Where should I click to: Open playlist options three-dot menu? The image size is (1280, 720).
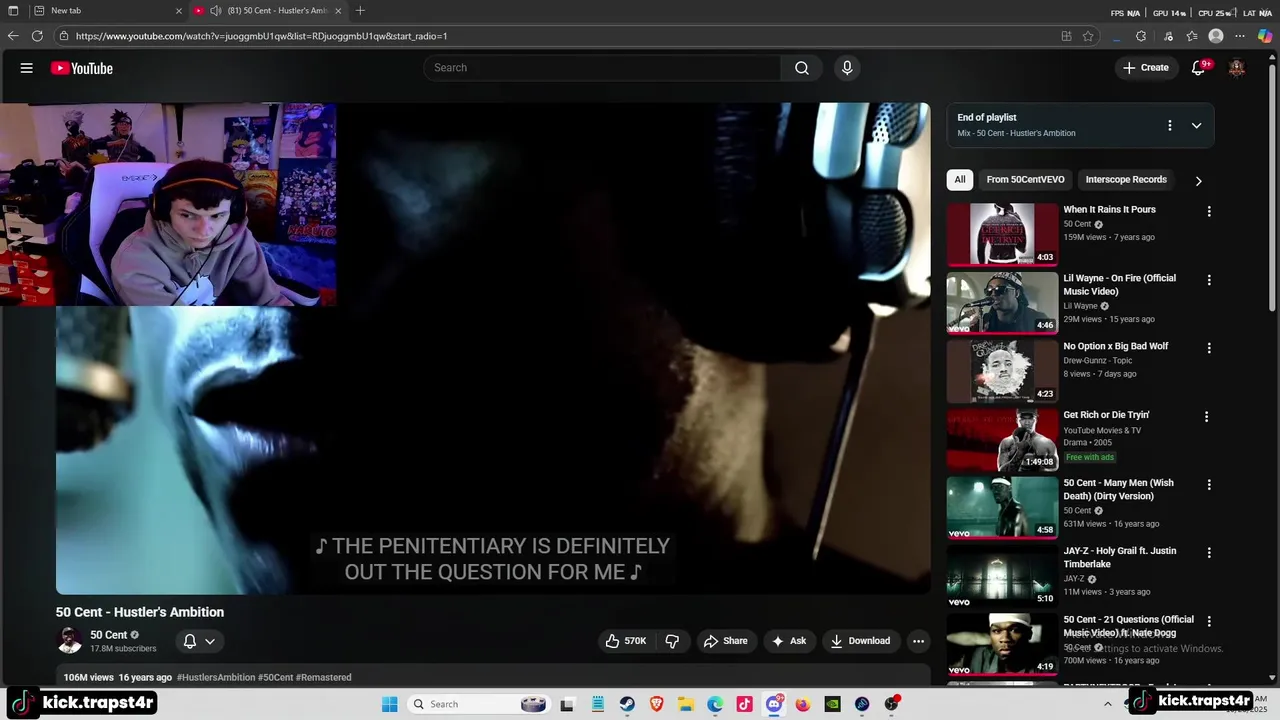(x=1169, y=125)
